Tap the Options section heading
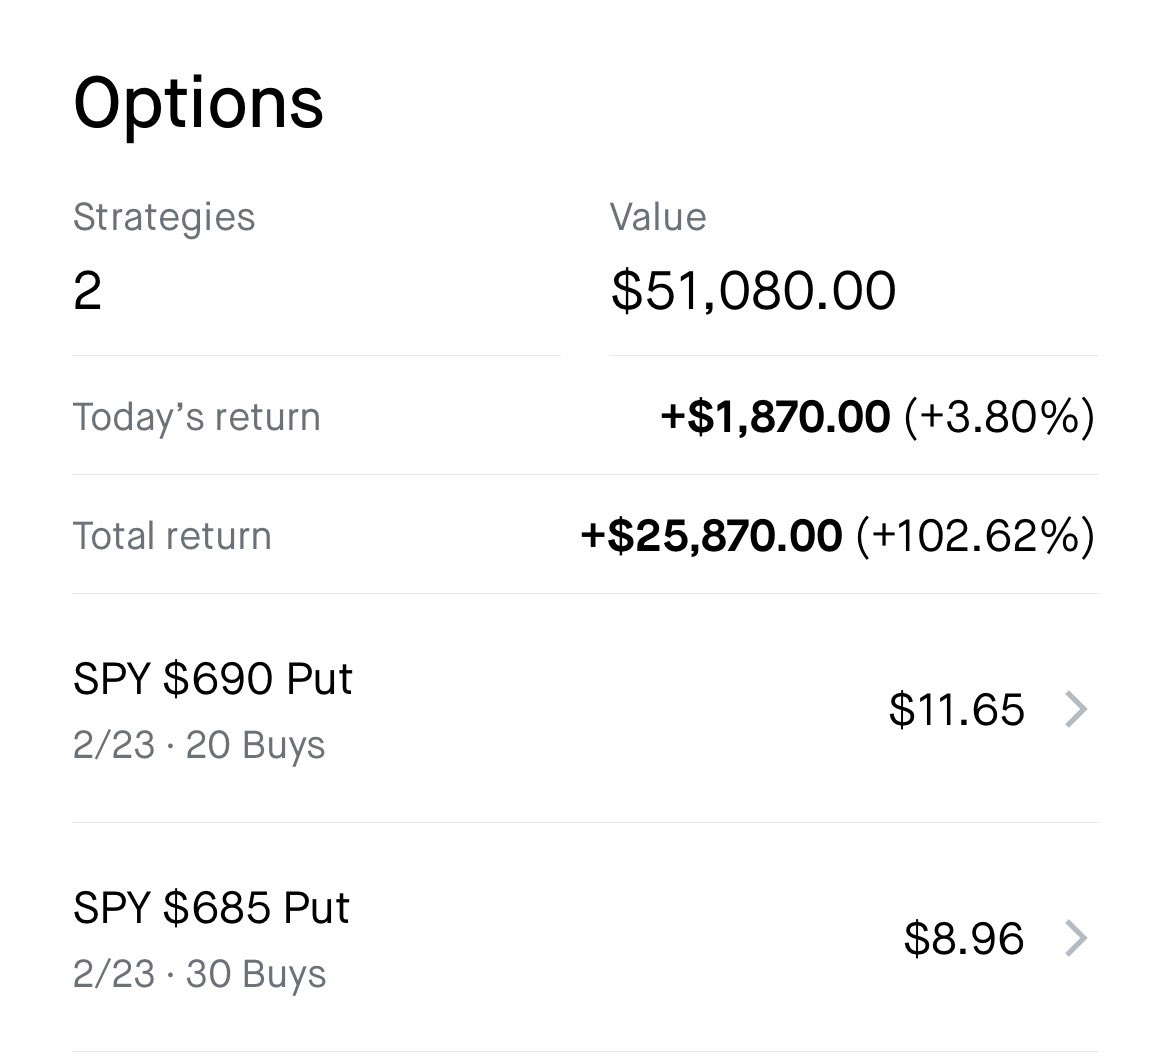This screenshot has height=1062, width=1170. click(198, 103)
